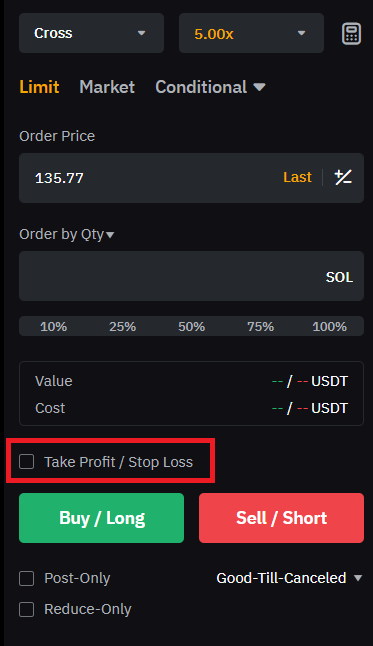
Task: Select the Limit order tab
Action: [40, 87]
